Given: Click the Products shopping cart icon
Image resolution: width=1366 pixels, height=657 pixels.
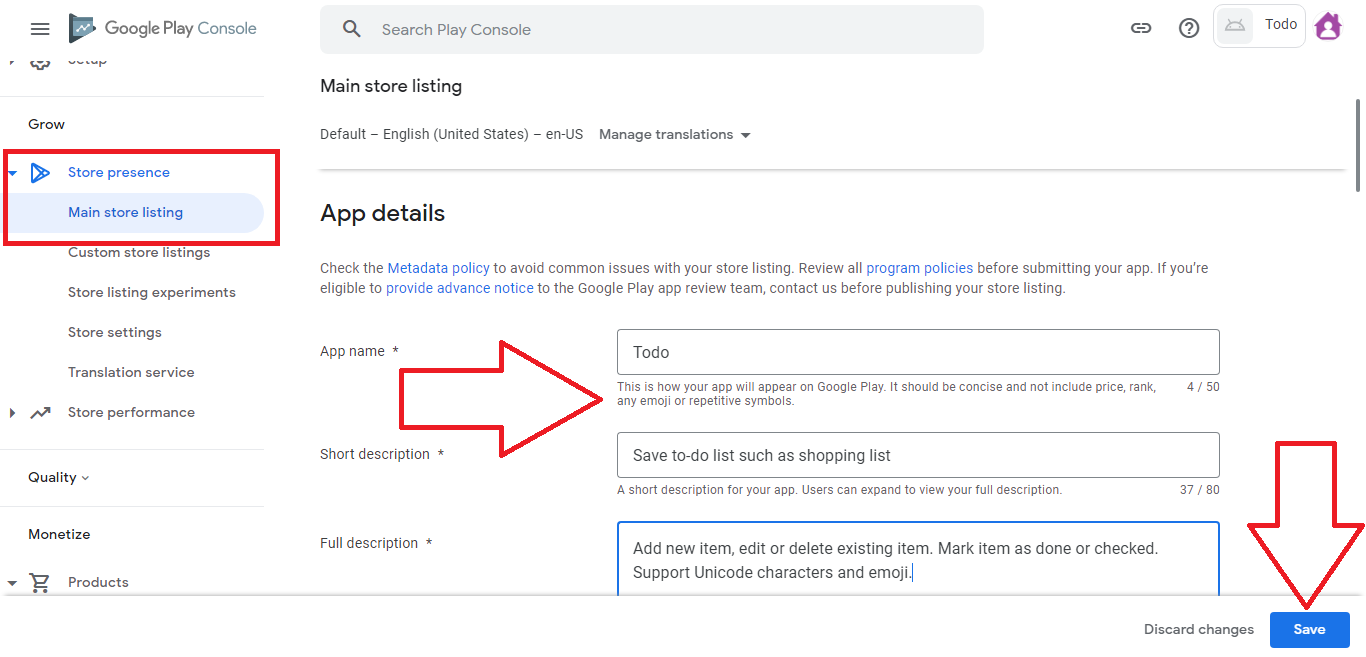Looking at the screenshot, I should click(x=40, y=582).
